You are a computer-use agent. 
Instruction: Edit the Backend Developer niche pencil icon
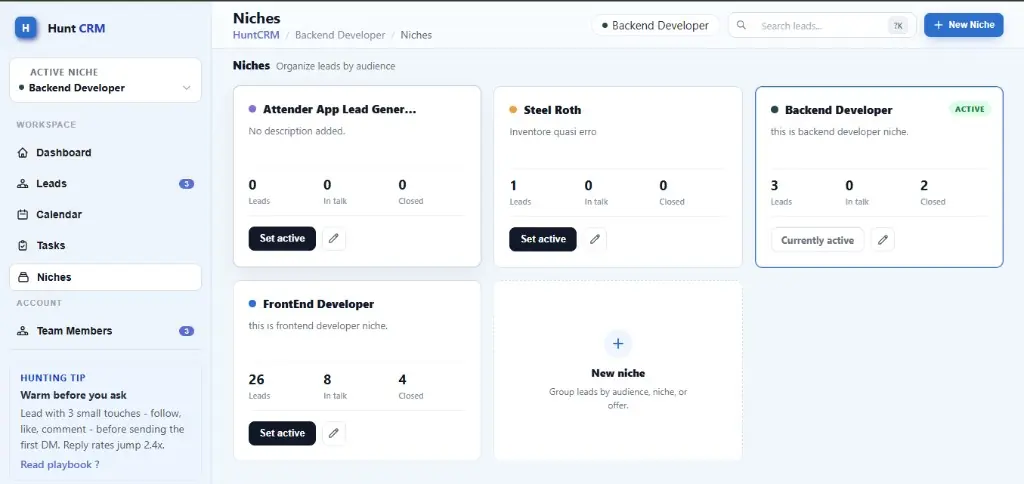[883, 240]
